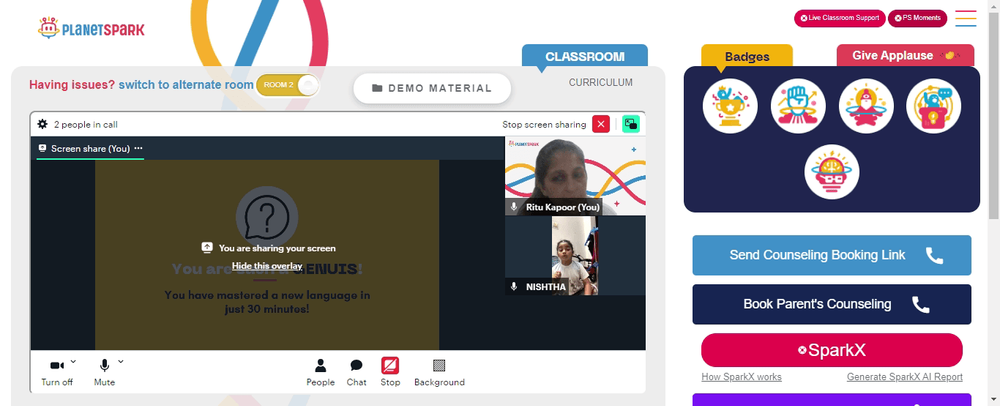Click Send Counseling Booking Link
1000x406 pixels.
[x=832, y=255]
